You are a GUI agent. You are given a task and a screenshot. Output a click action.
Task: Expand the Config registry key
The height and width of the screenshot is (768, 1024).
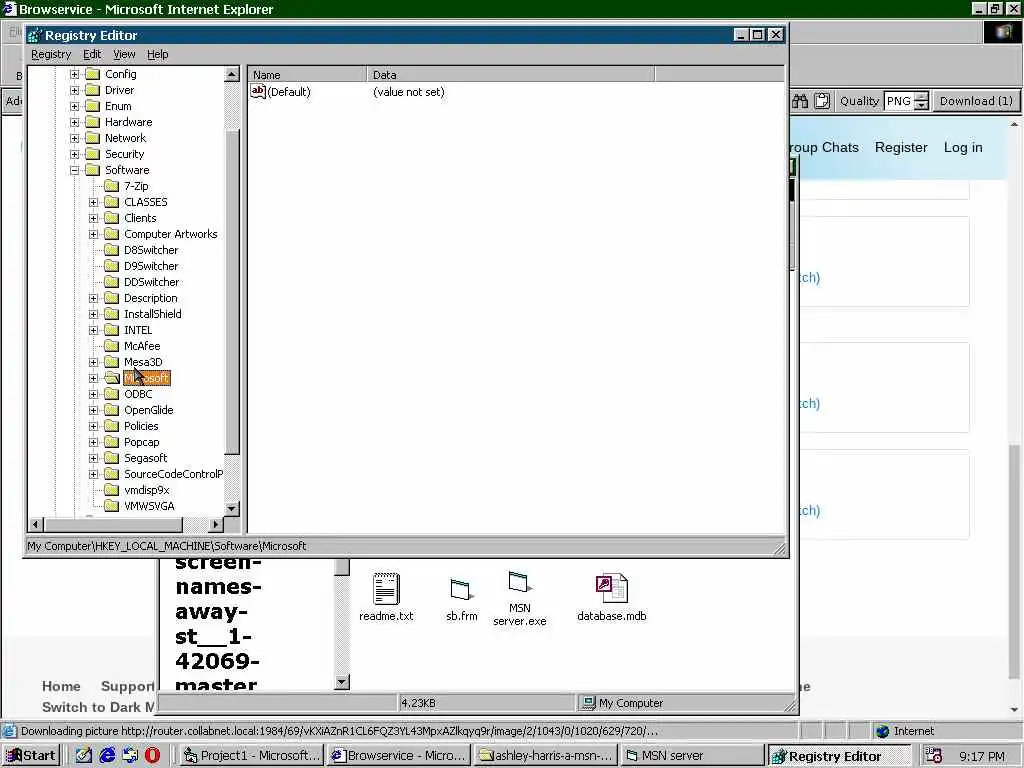tap(74, 74)
